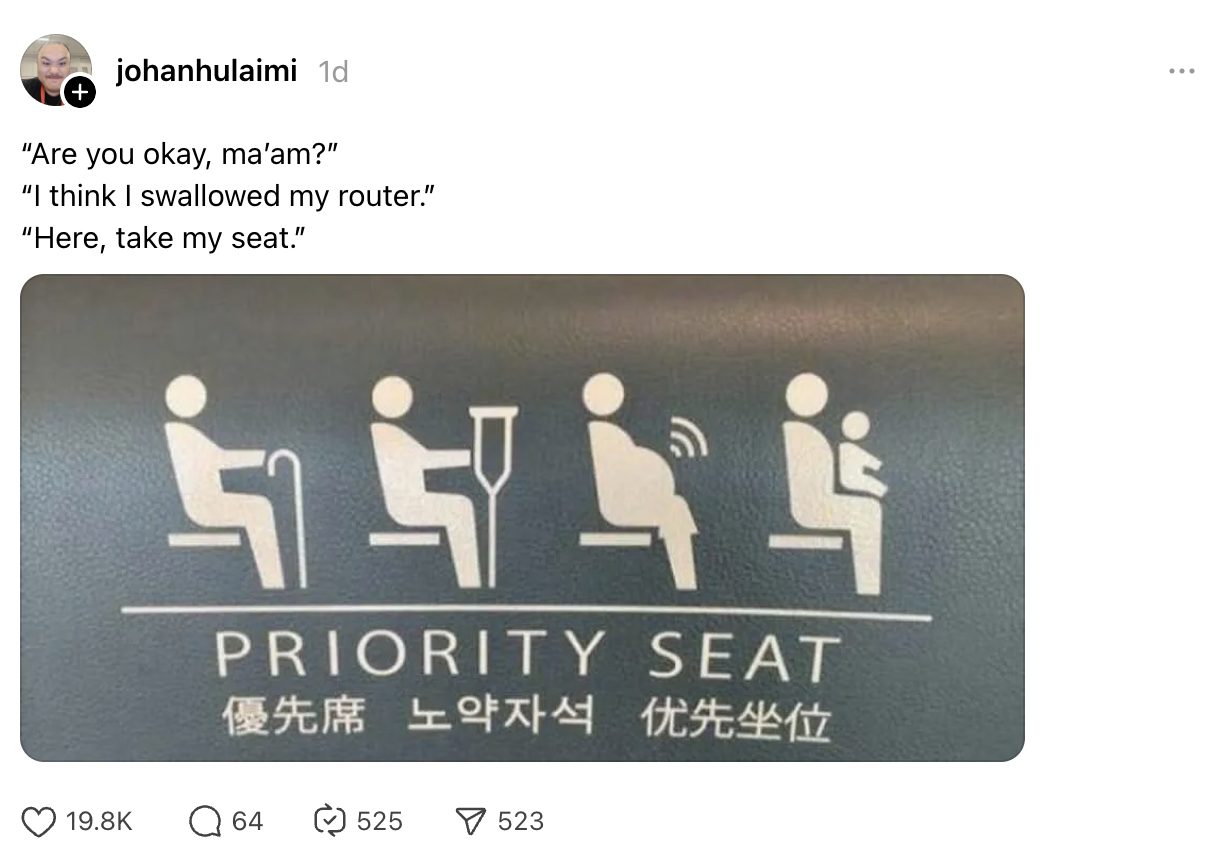Visit the johanhulaimi username link
Image resolution: width=1228 pixels, height=858 pixels.
coord(206,71)
